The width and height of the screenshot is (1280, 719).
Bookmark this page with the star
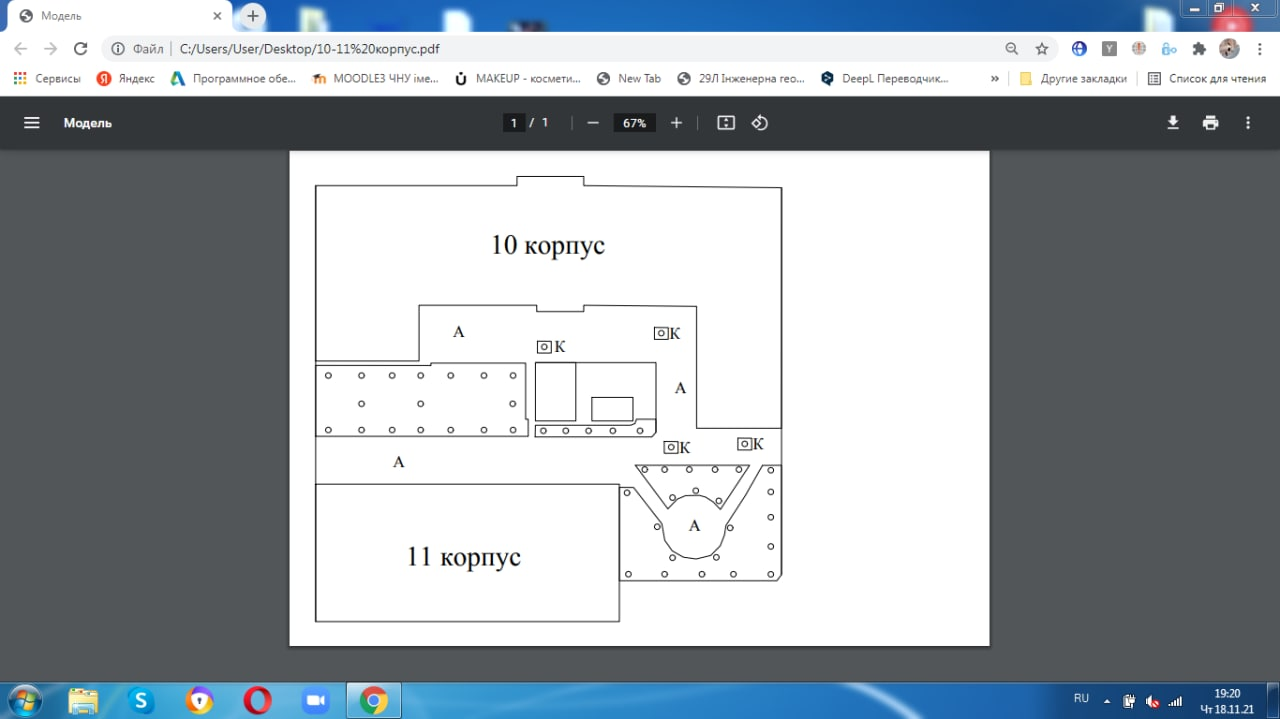pyautogui.click(x=1042, y=48)
